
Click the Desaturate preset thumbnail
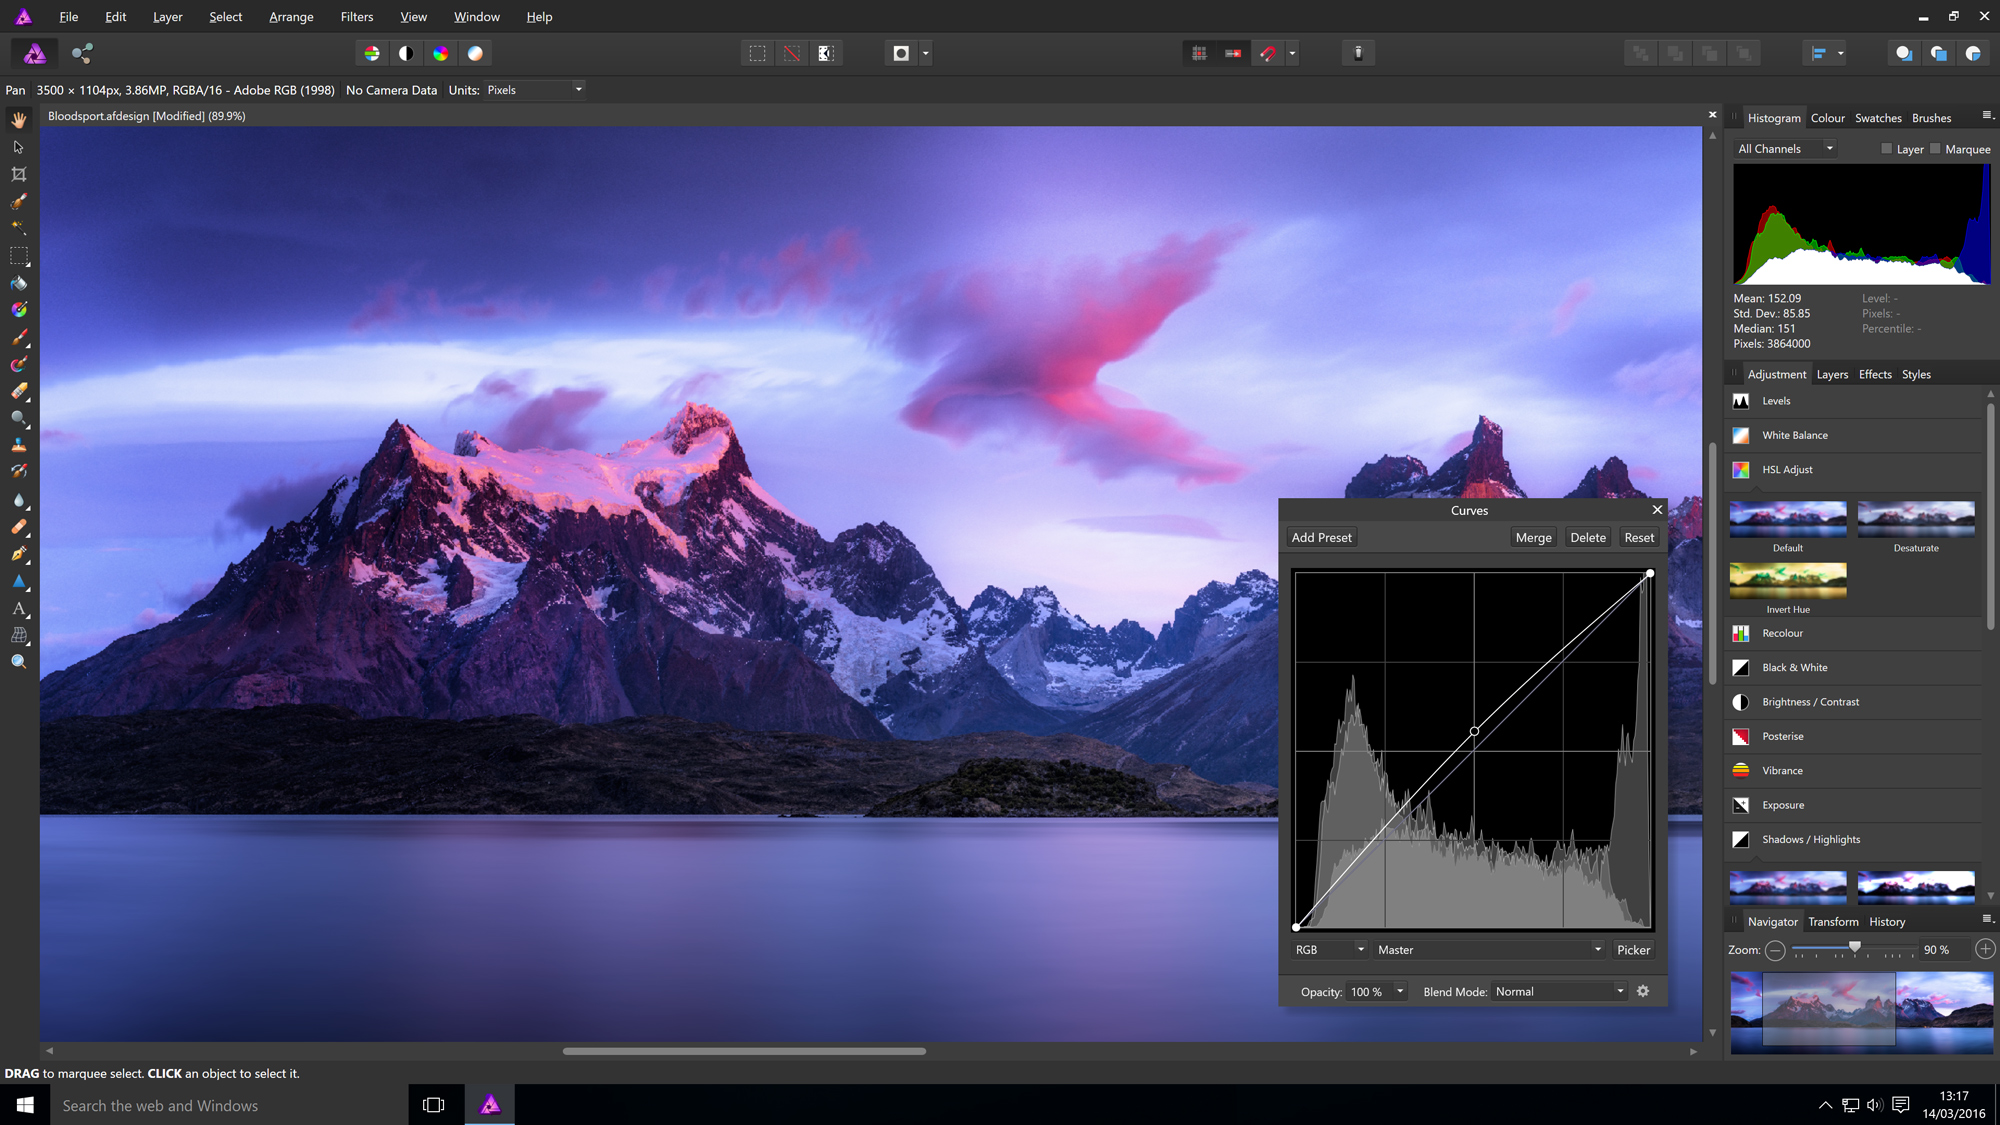coord(1915,518)
